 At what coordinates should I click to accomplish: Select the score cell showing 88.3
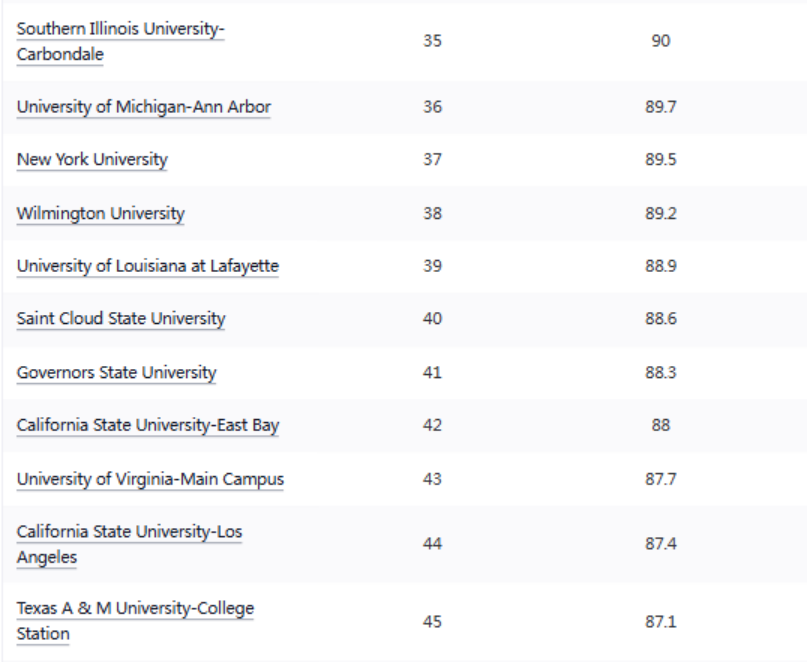click(659, 372)
